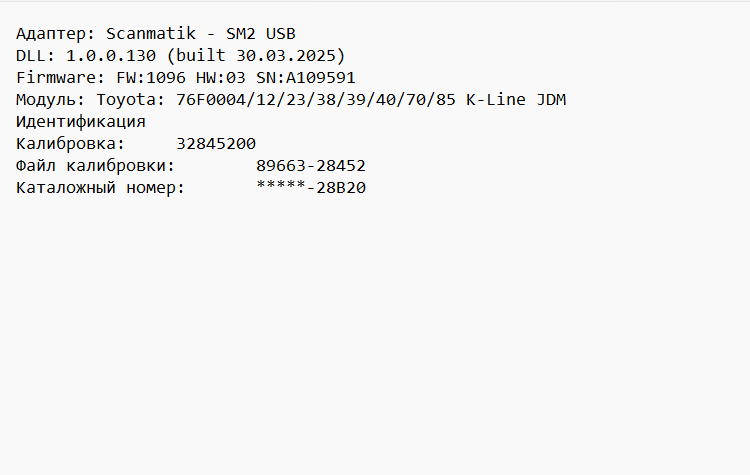Viewport: 750px width, 475px height.
Task: Click the "Идентификация" heading
Action: coord(81,121)
